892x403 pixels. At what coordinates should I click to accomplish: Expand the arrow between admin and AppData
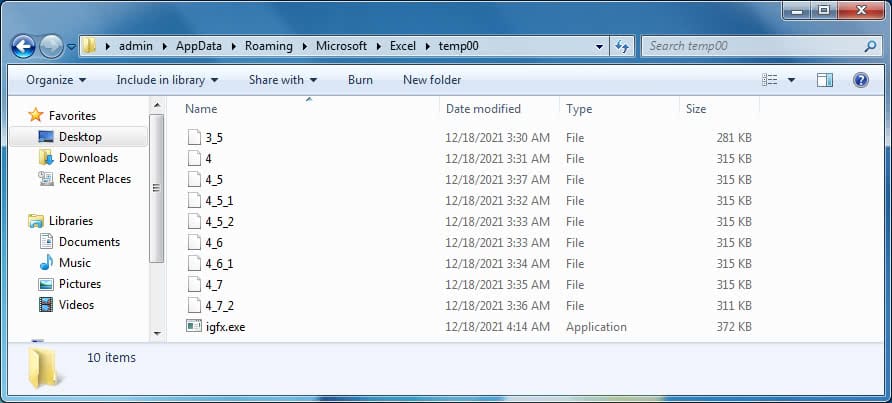pos(164,47)
